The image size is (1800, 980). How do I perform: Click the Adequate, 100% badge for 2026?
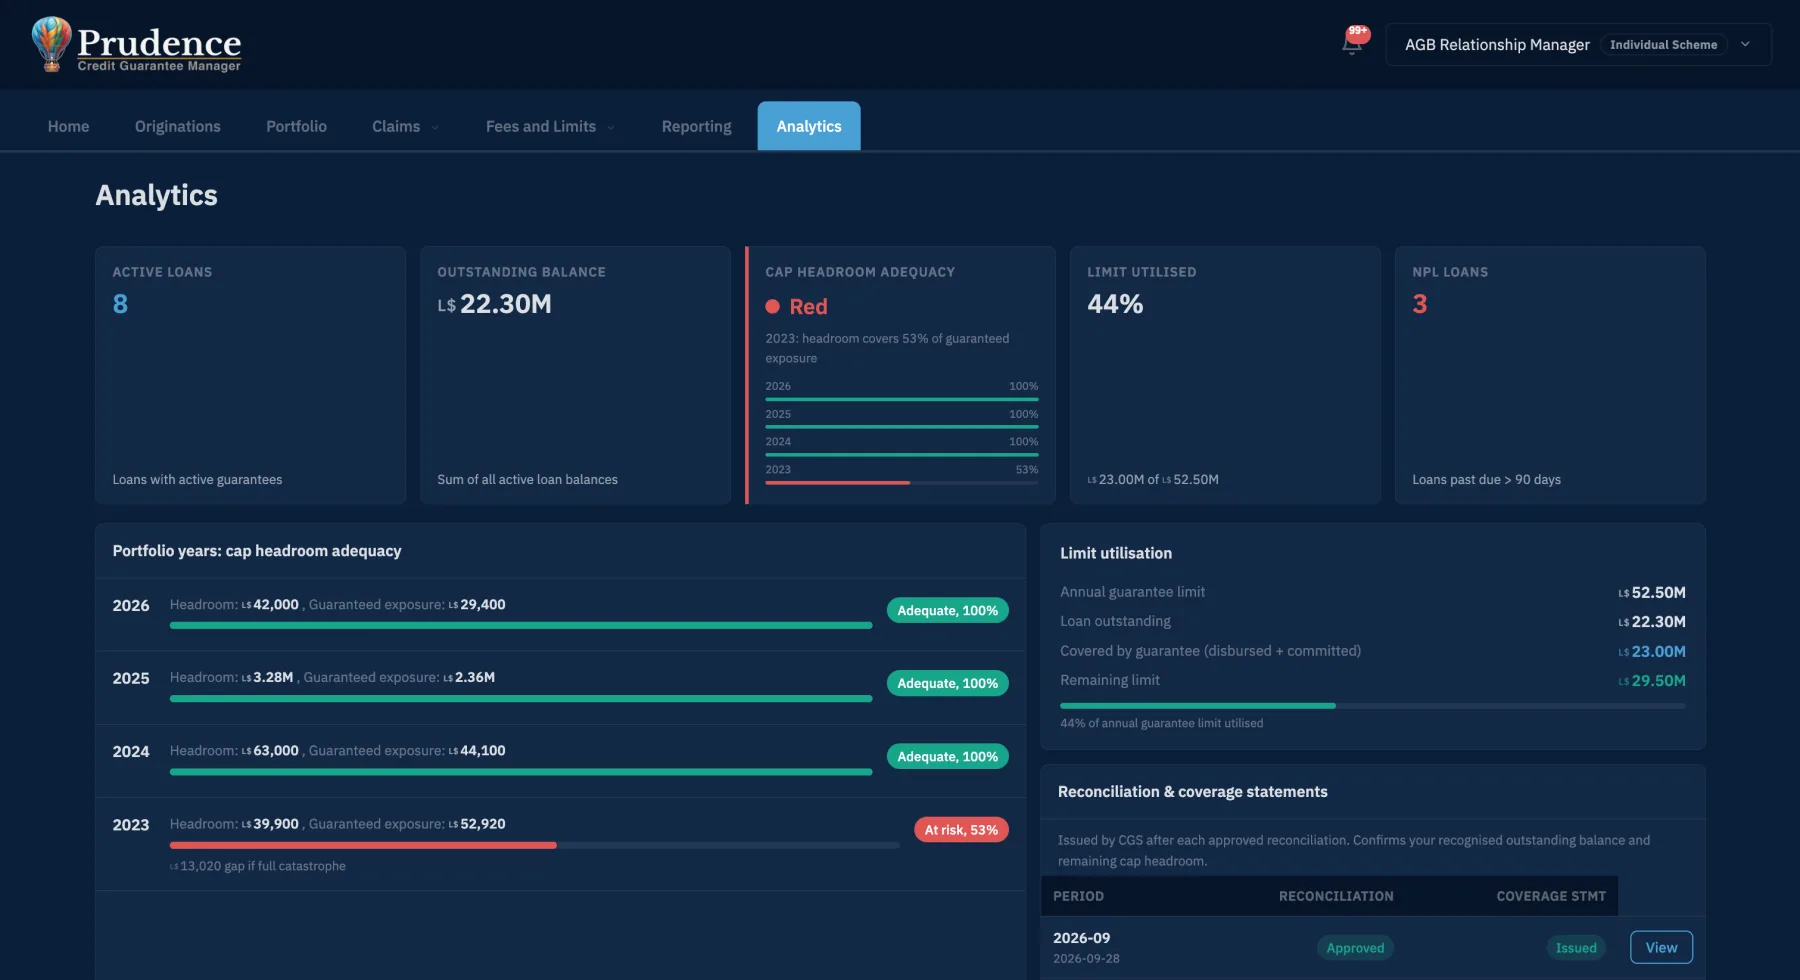tap(947, 610)
